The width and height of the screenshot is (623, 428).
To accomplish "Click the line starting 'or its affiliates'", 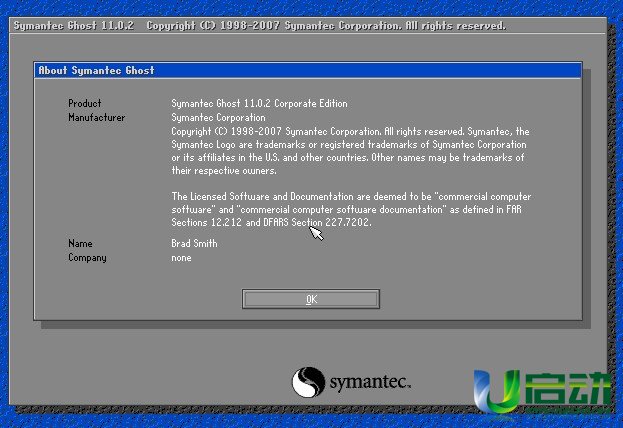I will [x=348, y=158].
